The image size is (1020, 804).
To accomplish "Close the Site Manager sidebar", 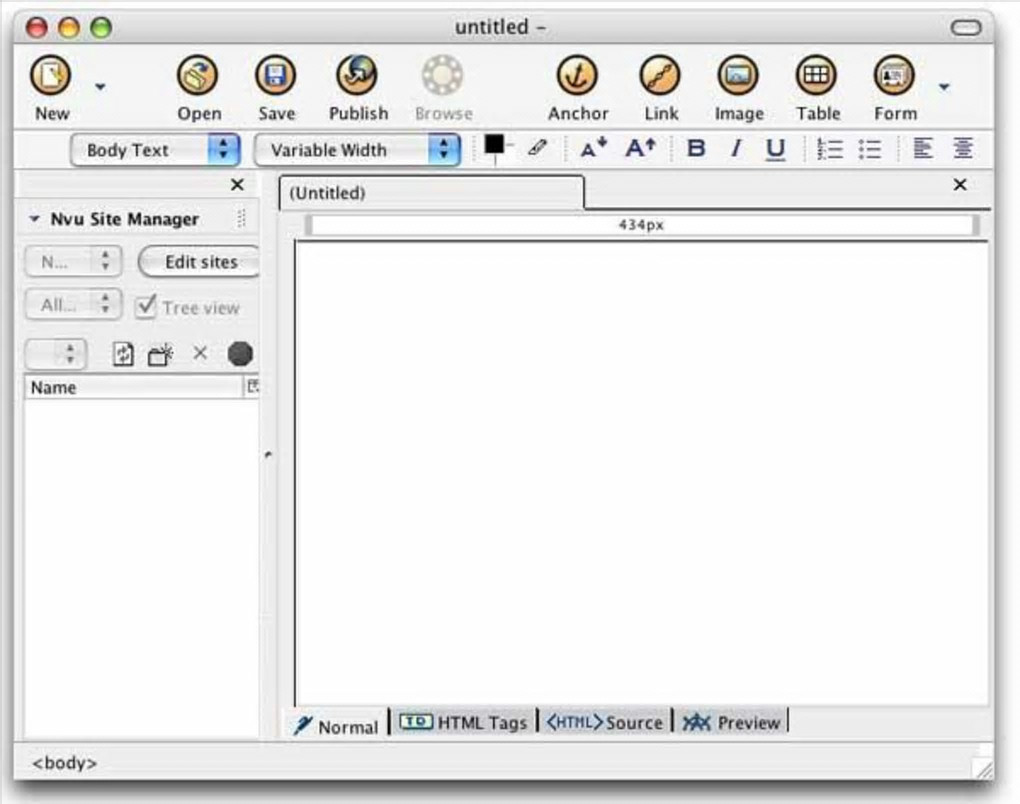I will [x=237, y=185].
